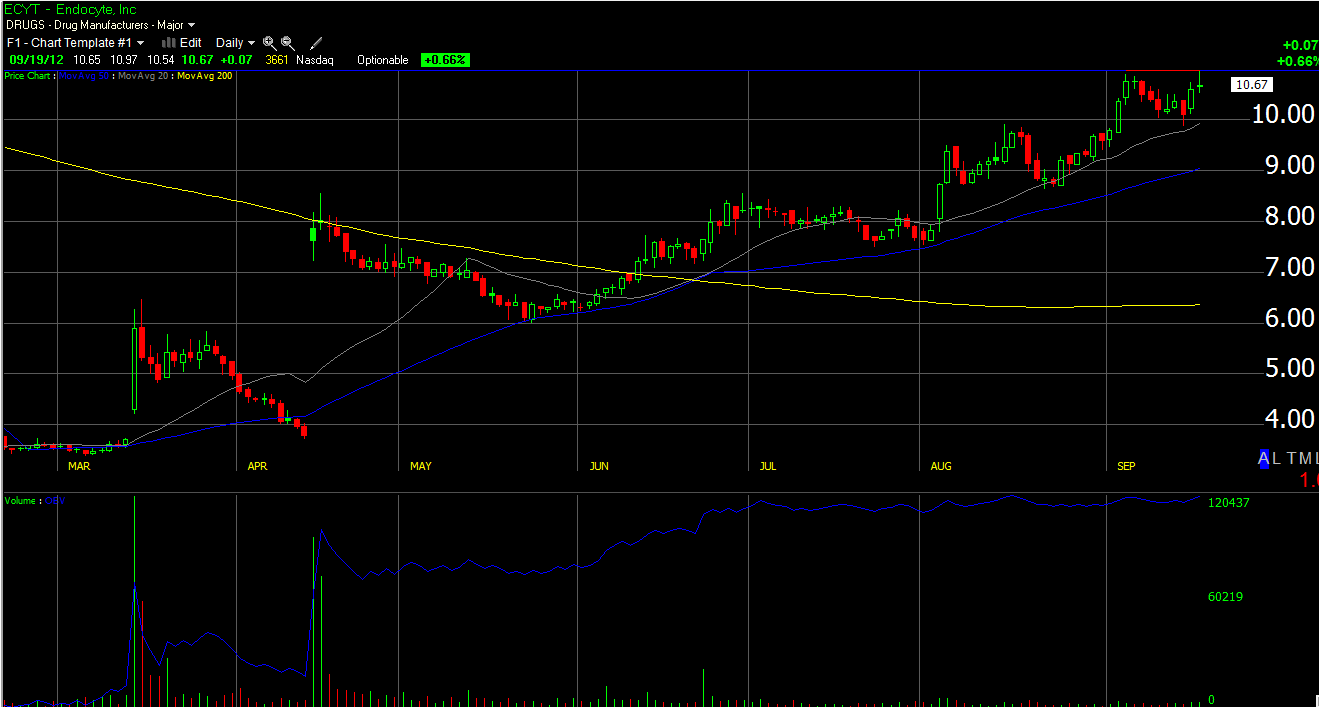Click the 10.97 high price value
The height and width of the screenshot is (707, 1319).
[124, 60]
